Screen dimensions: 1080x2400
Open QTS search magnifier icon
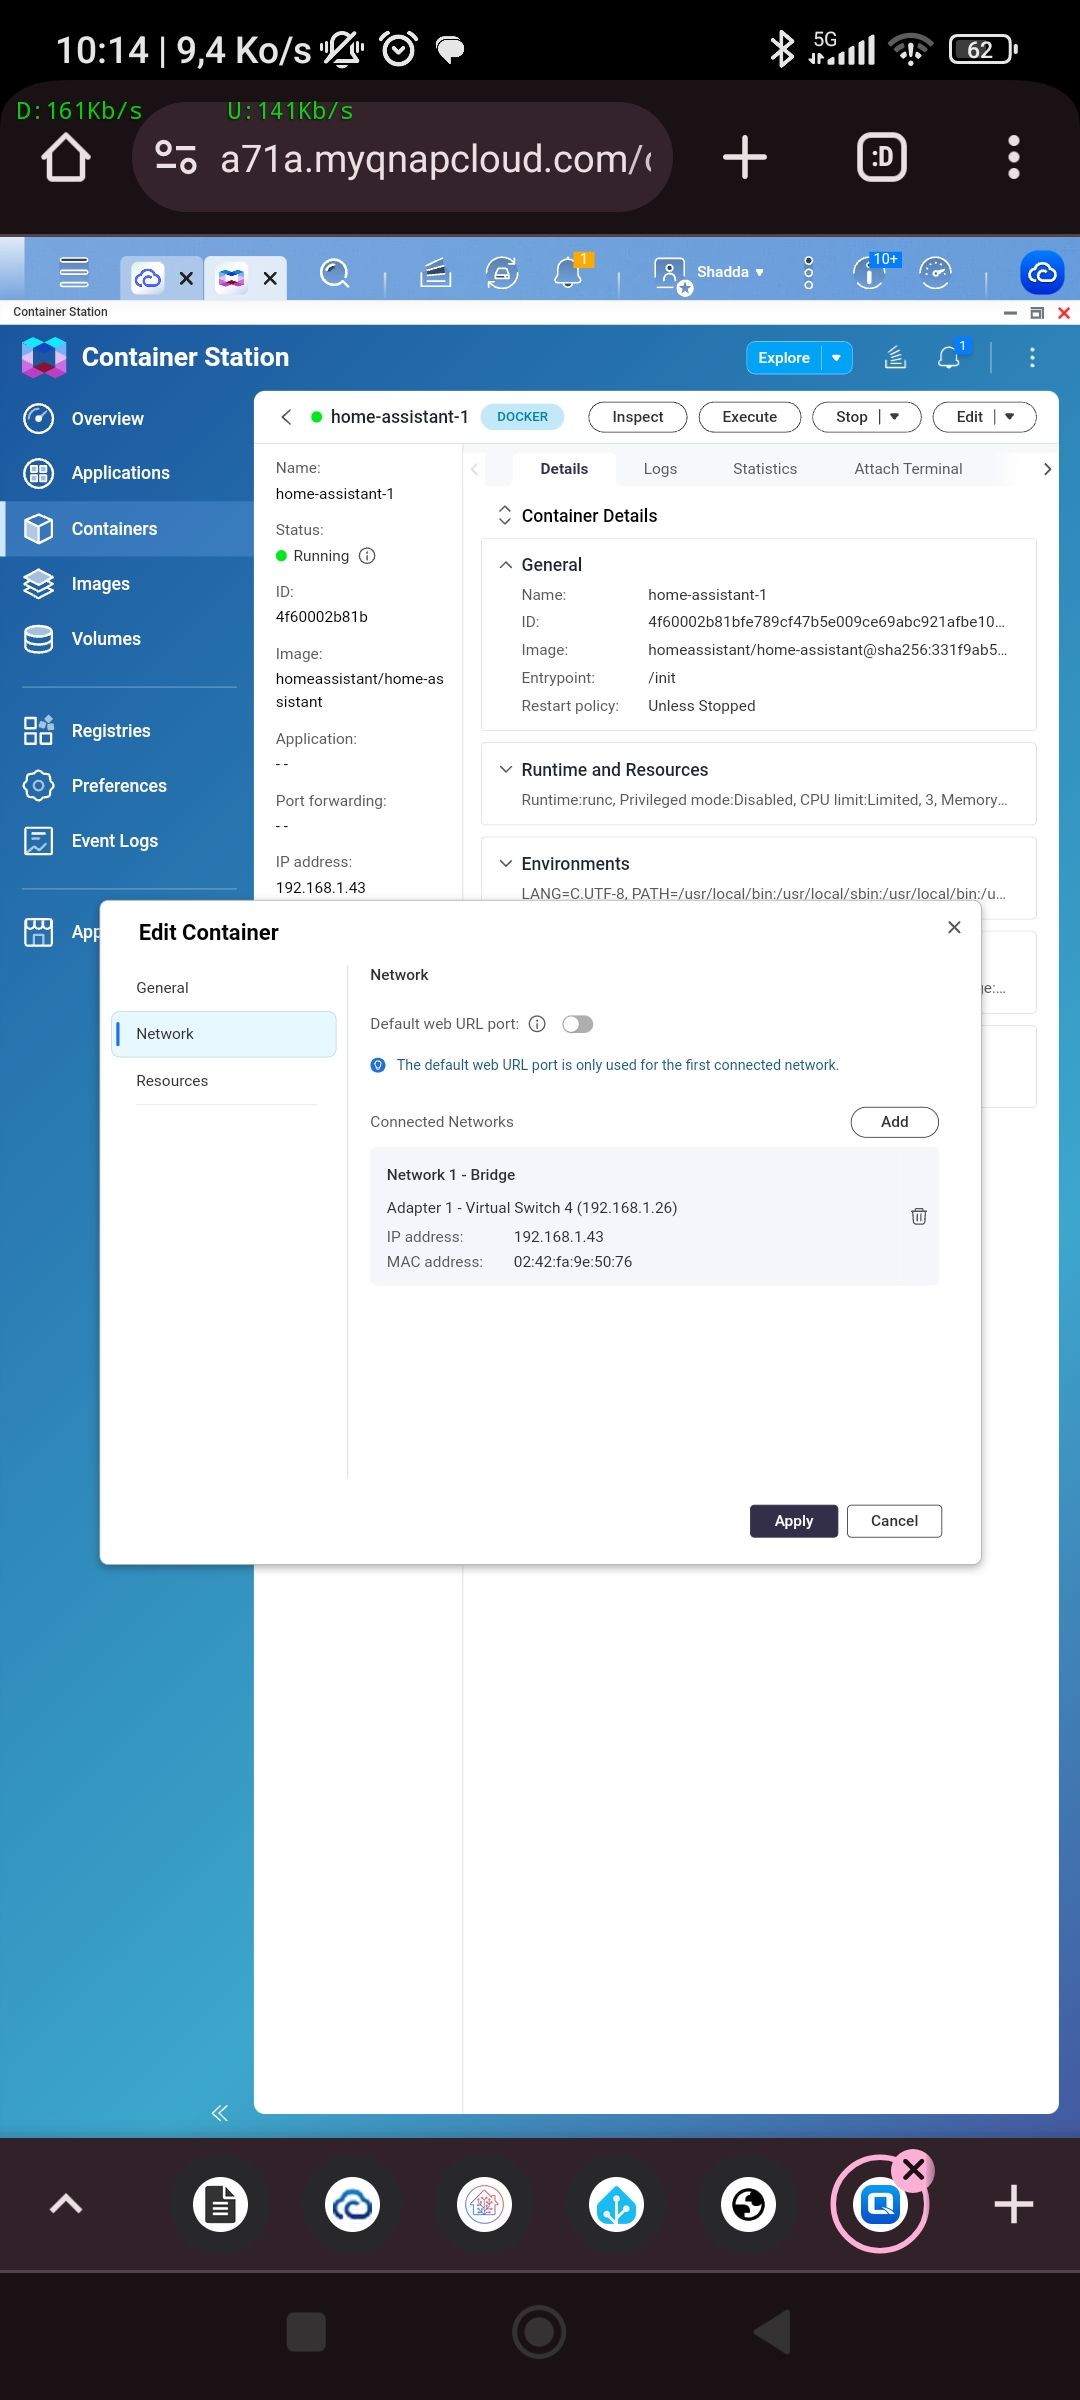tap(335, 272)
